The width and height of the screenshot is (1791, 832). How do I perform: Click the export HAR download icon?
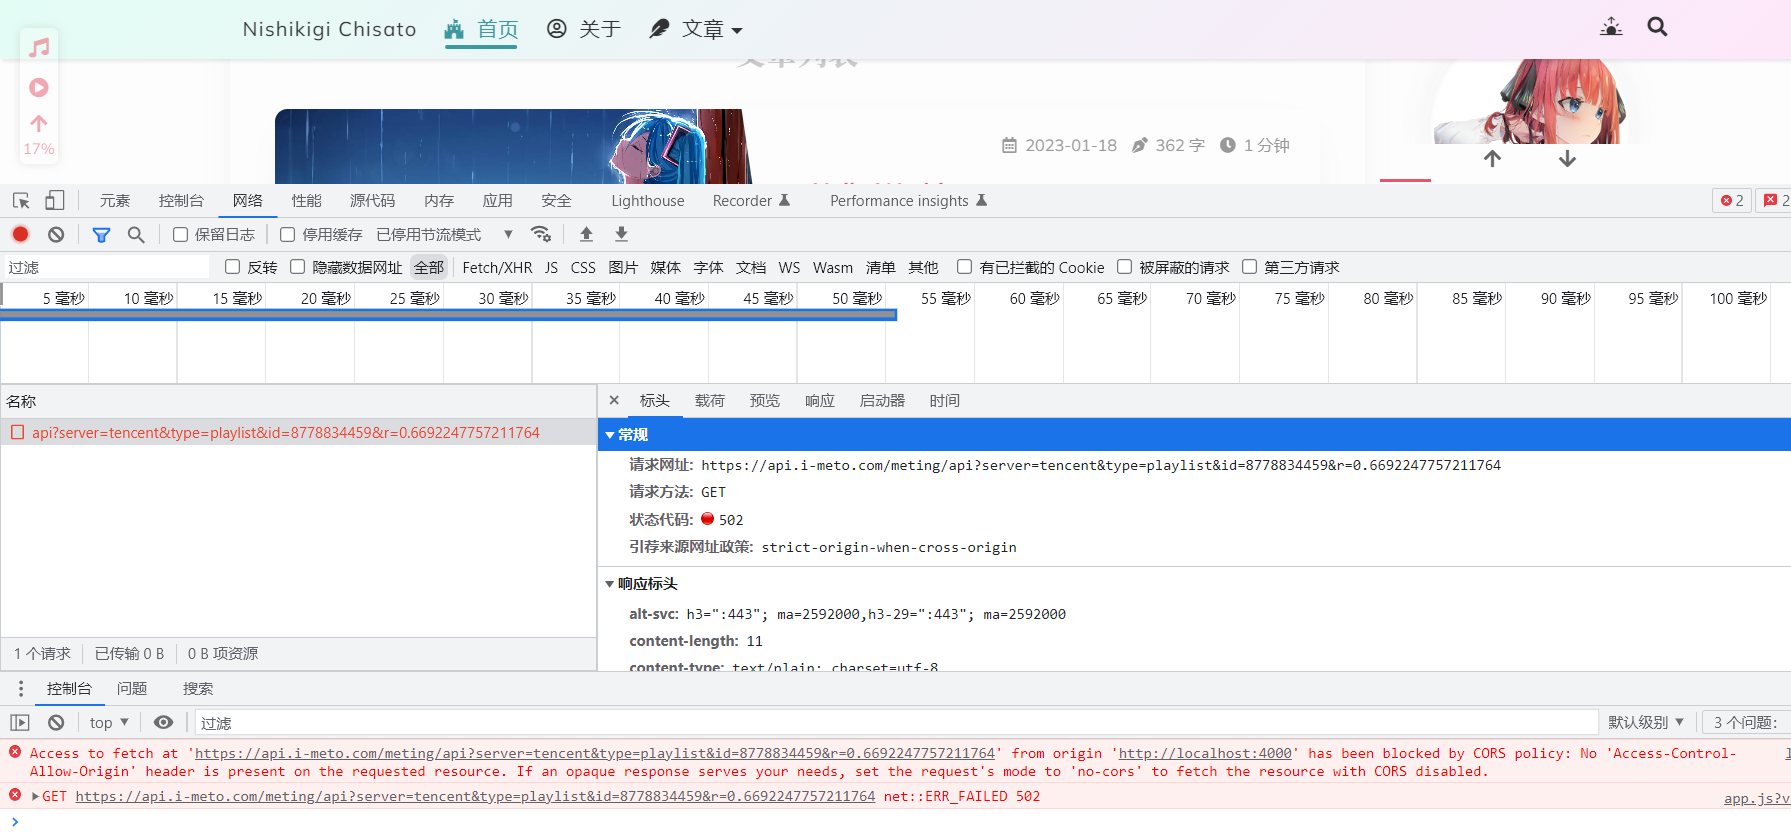pyautogui.click(x=621, y=234)
